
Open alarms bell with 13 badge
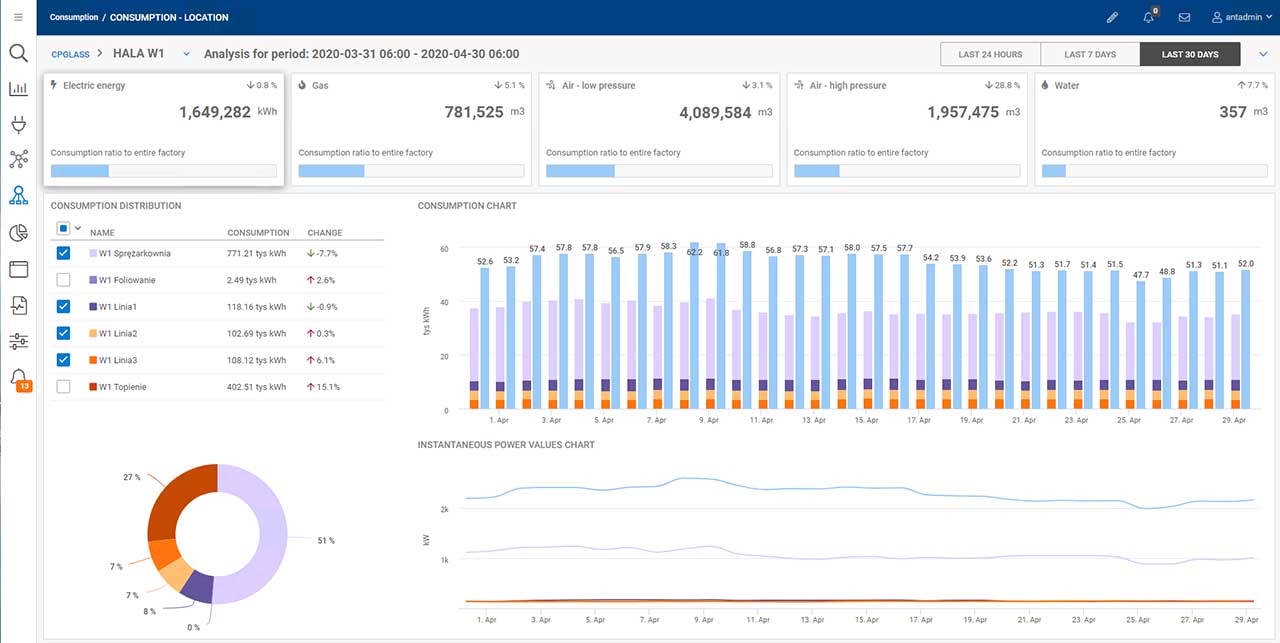pos(18,377)
